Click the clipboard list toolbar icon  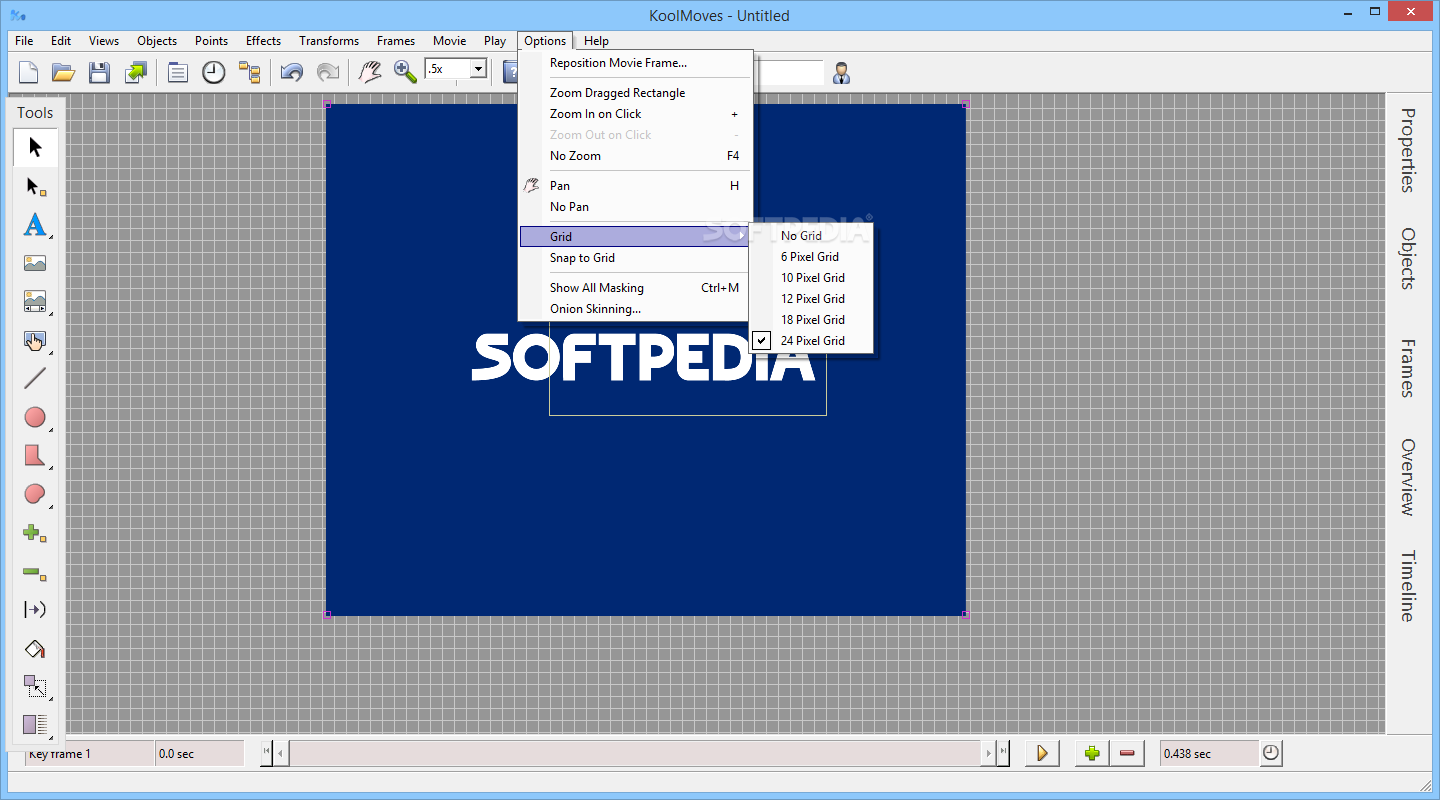point(178,72)
